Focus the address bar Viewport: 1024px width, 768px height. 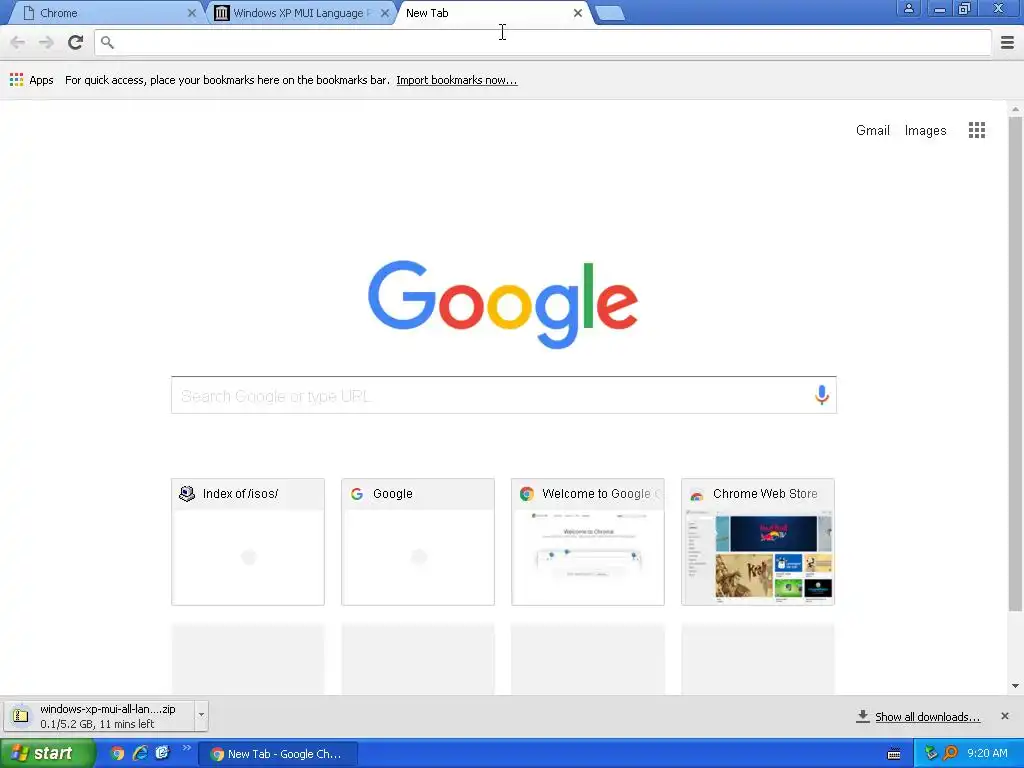[543, 42]
